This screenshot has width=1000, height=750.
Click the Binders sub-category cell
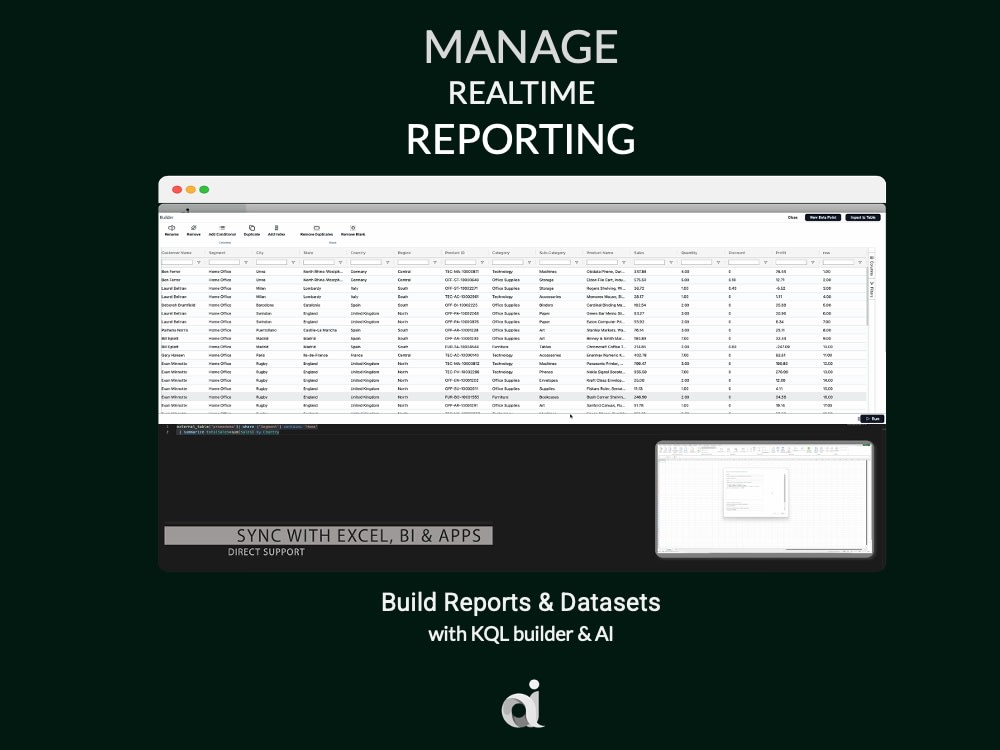click(547, 305)
